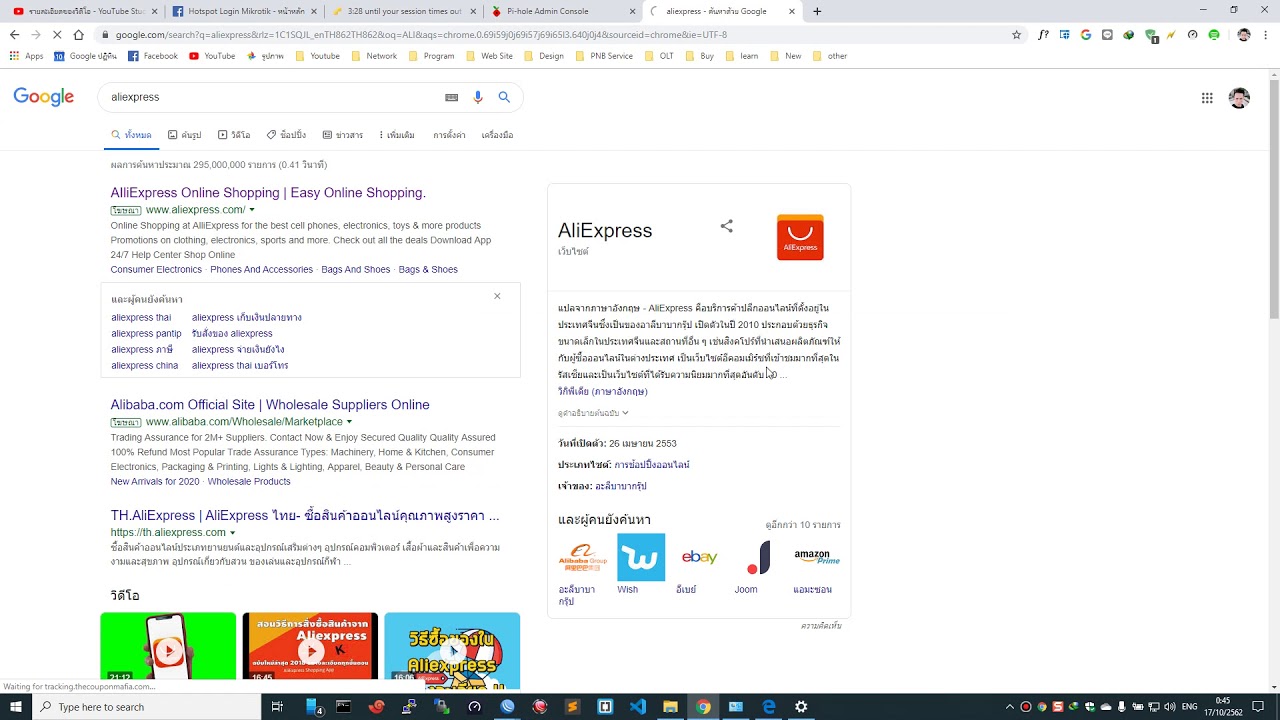Open Wholesale Products sitelink
Image resolution: width=1280 pixels, height=720 pixels.
tap(249, 482)
